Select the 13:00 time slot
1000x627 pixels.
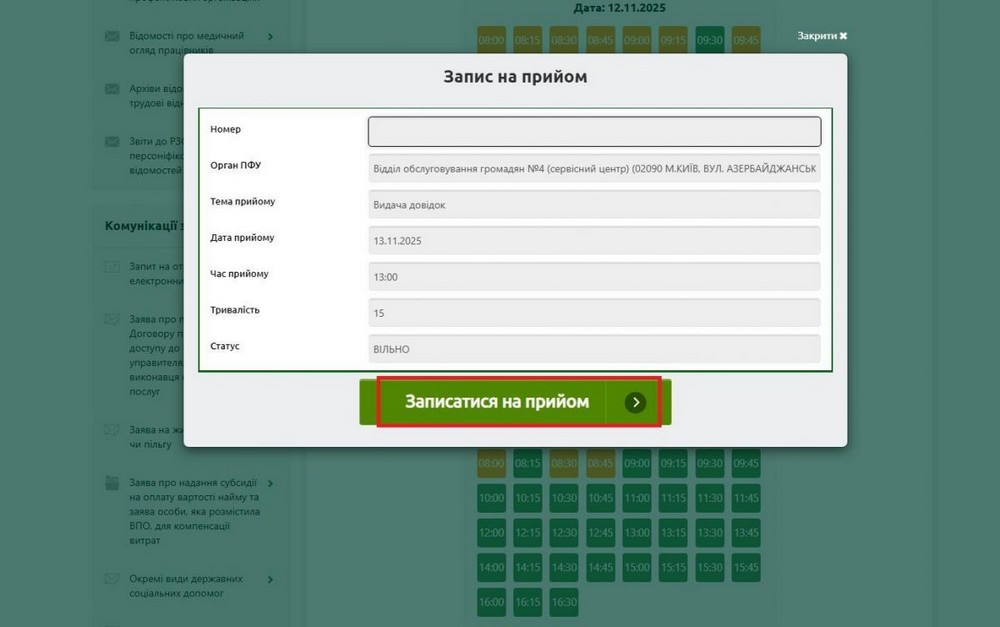pos(637,533)
